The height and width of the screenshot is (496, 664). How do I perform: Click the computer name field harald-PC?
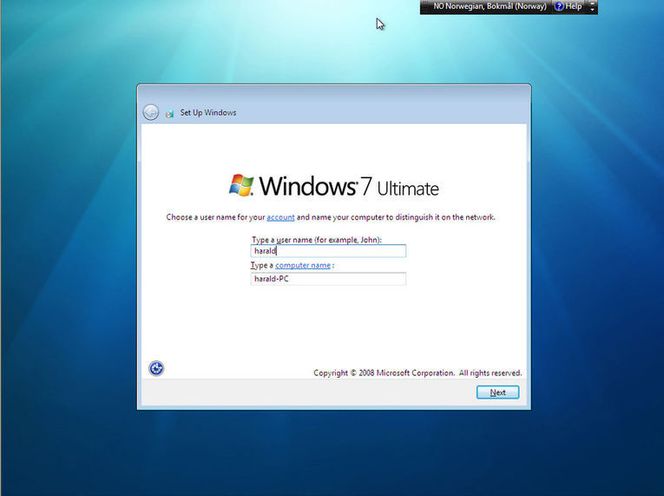pos(328,279)
